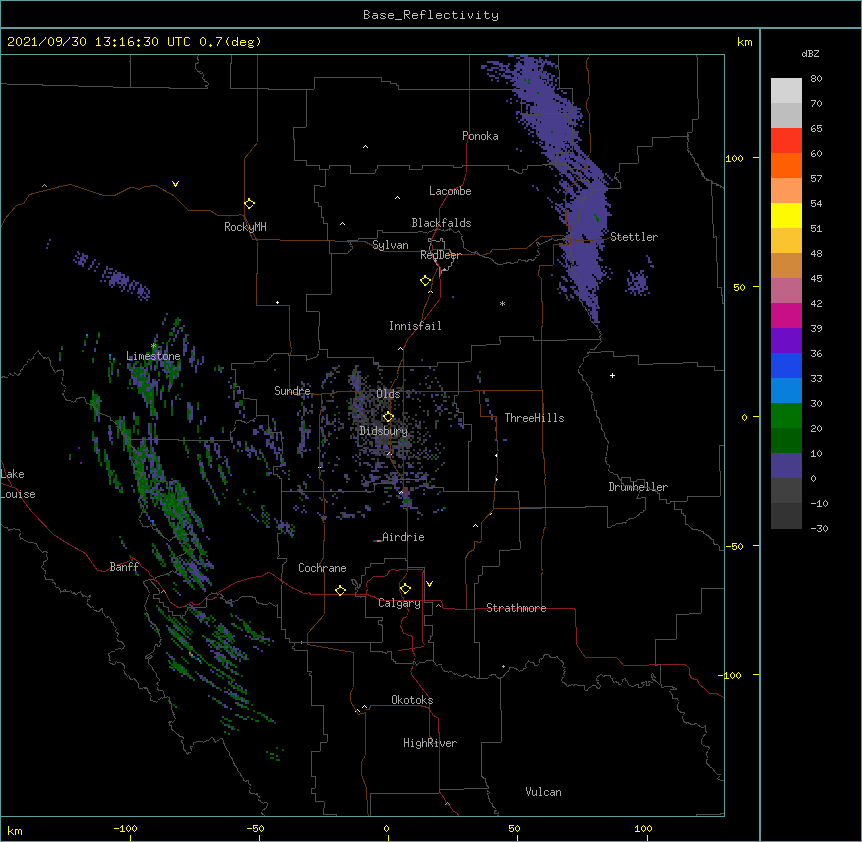This screenshot has width=862, height=842.
Task: Select the 36 dBZ blue color swatch
Action: click(786, 365)
